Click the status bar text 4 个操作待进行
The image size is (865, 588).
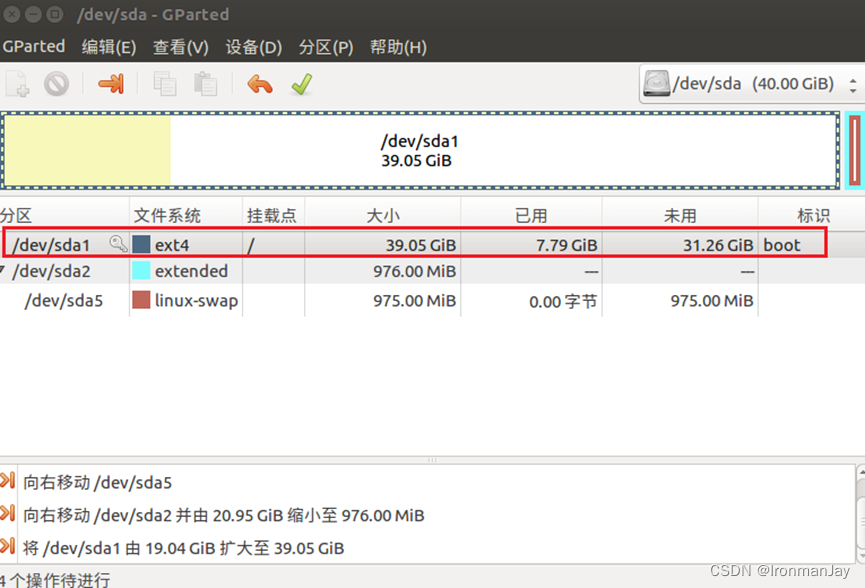(55, 580)
